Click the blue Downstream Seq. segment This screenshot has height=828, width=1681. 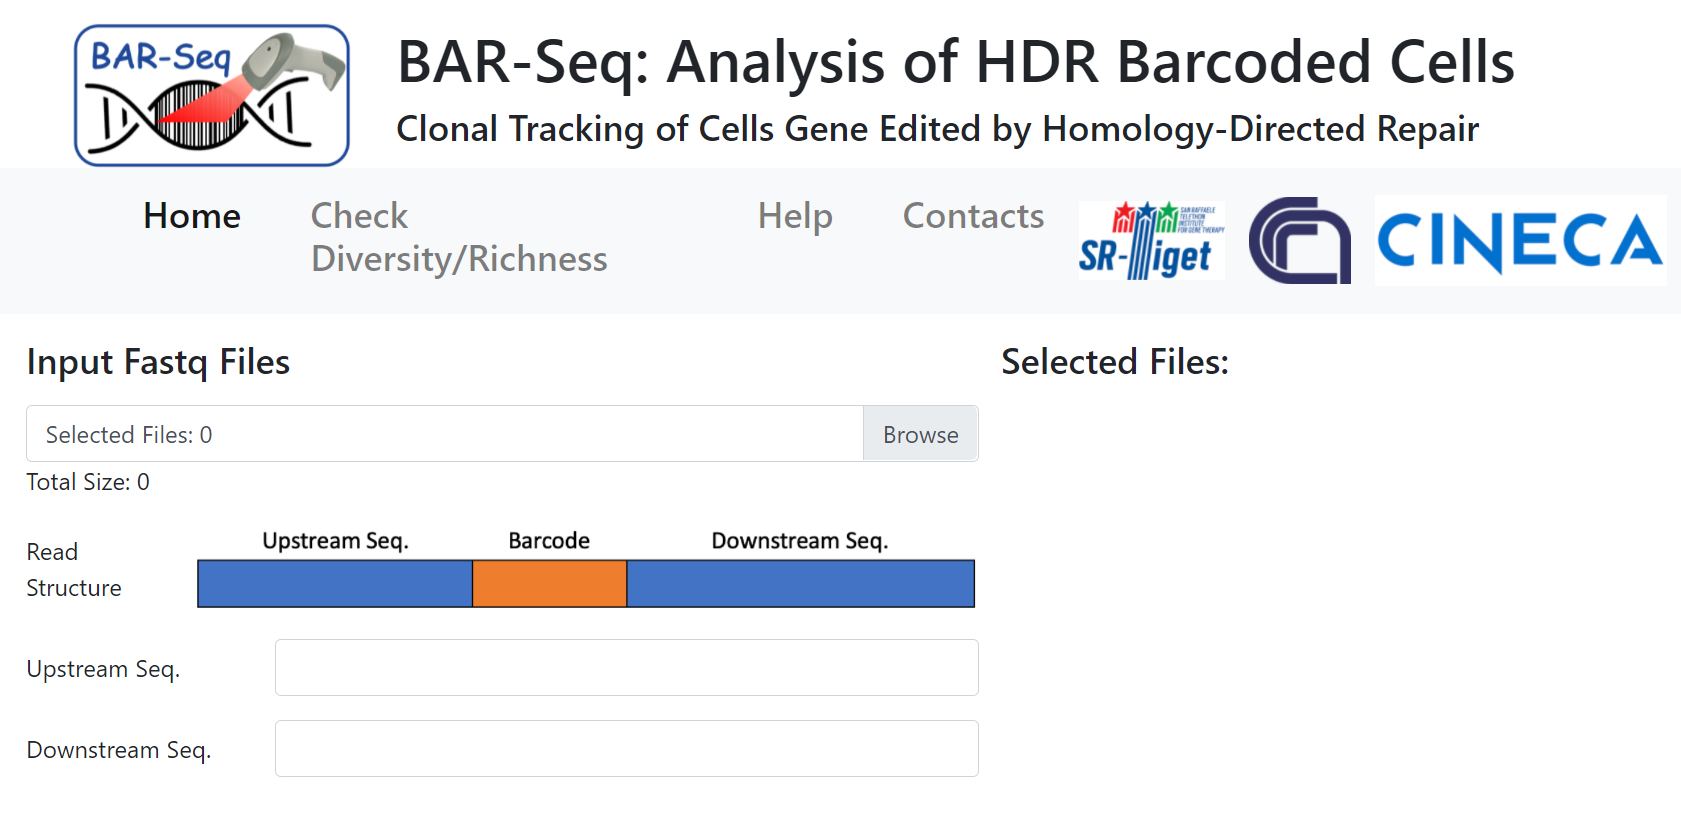800,584
